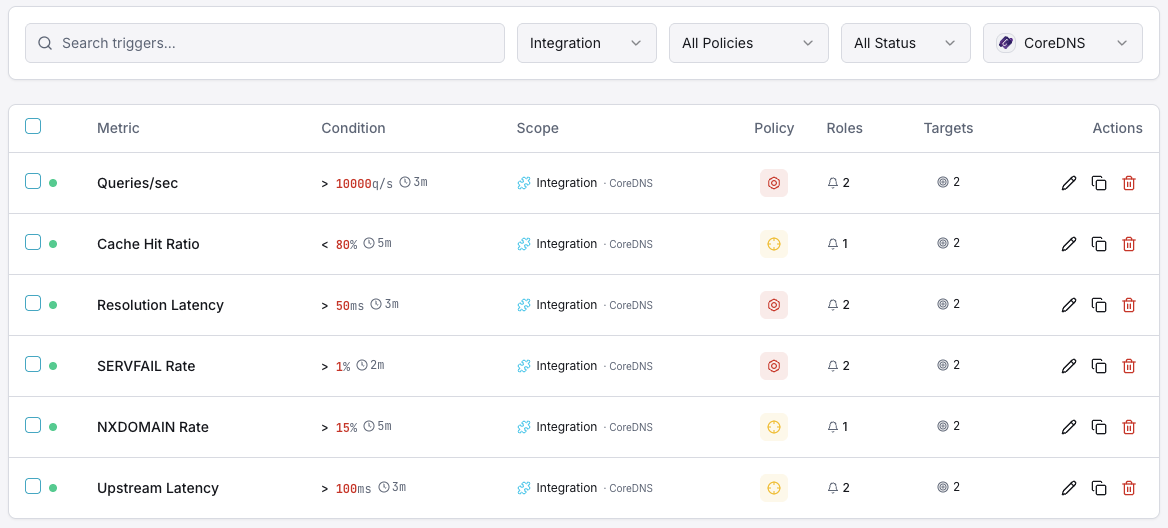
Task: Click the yellow policy icon for NXDOMAIN Rate
Action: (774, 427)
